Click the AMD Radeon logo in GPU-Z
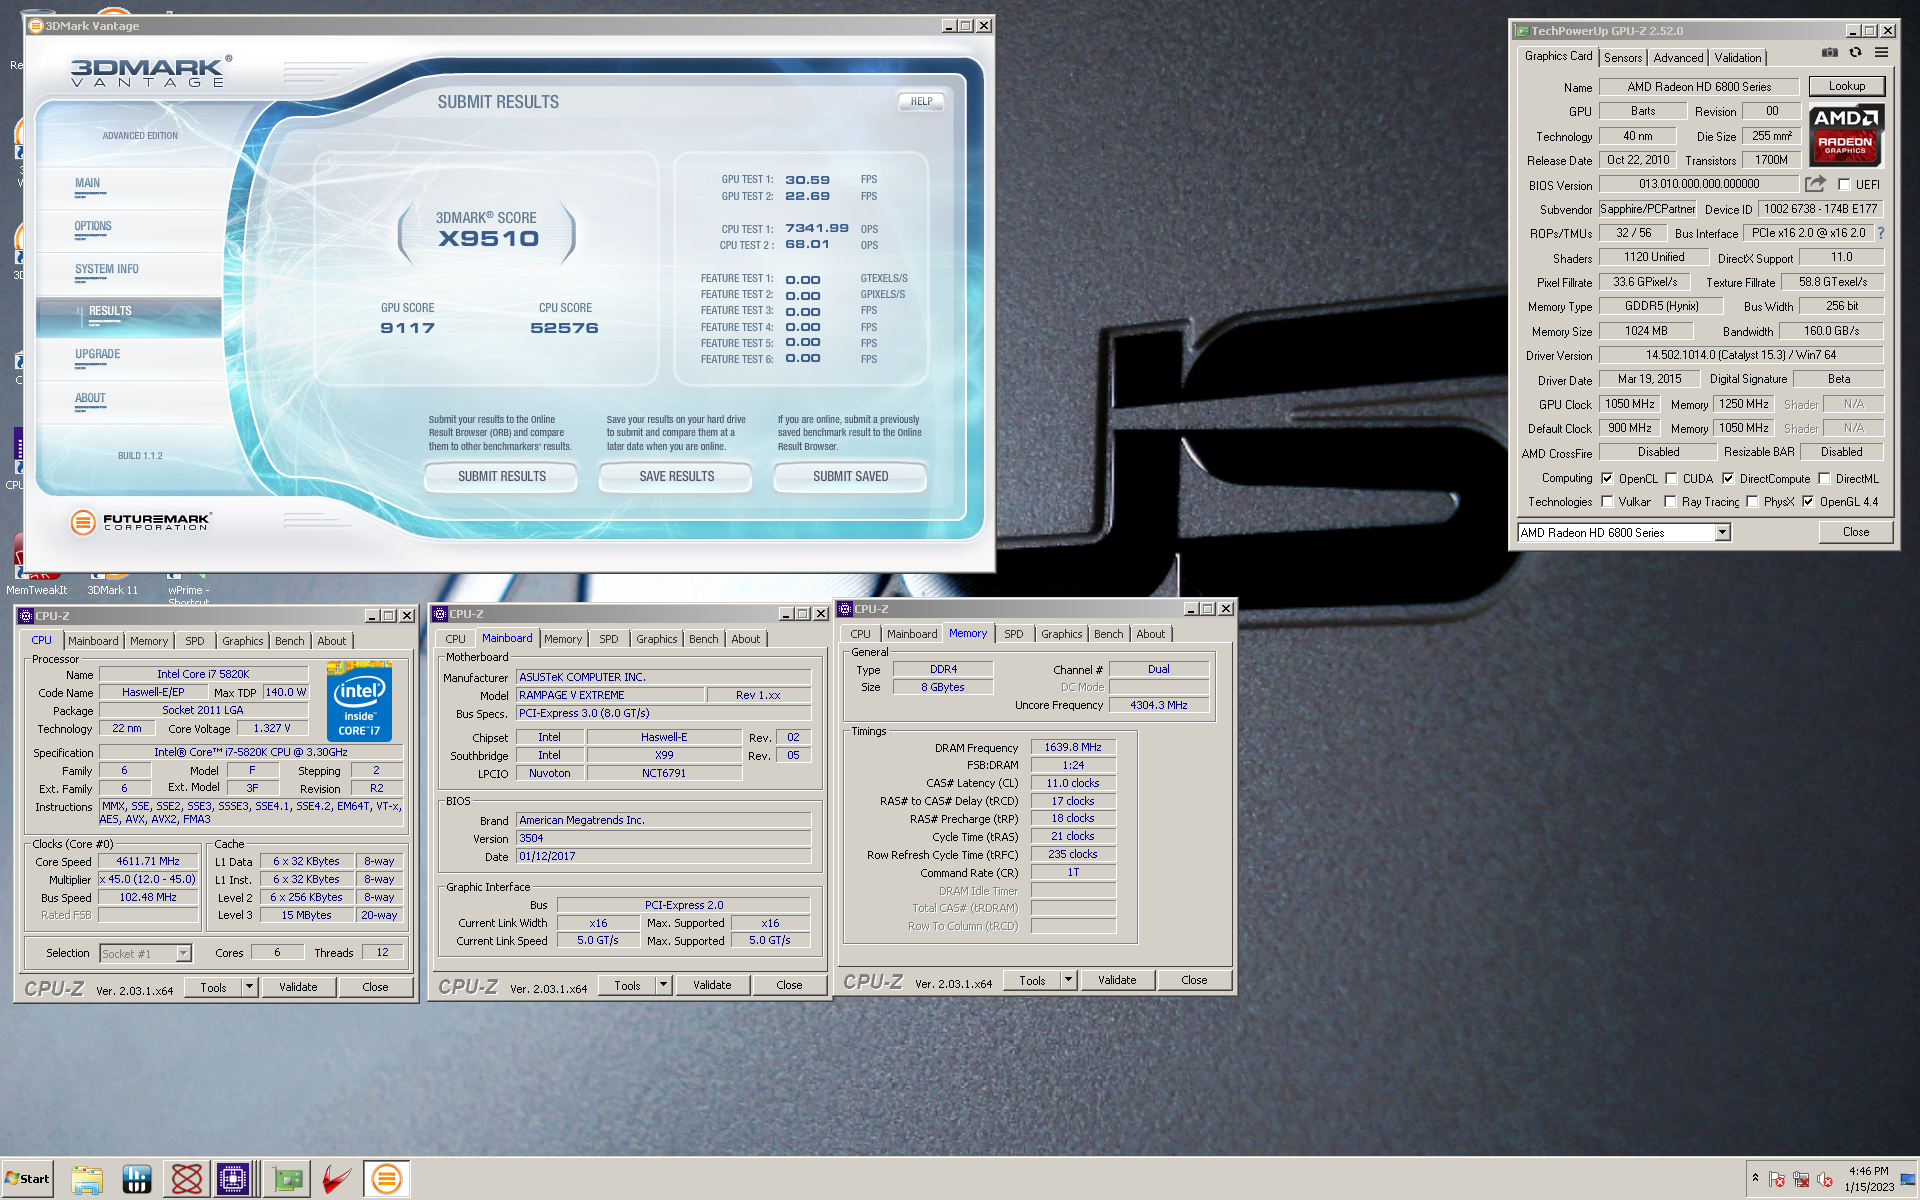This screenshot has height=1200, width=1920. [1846, 135]
